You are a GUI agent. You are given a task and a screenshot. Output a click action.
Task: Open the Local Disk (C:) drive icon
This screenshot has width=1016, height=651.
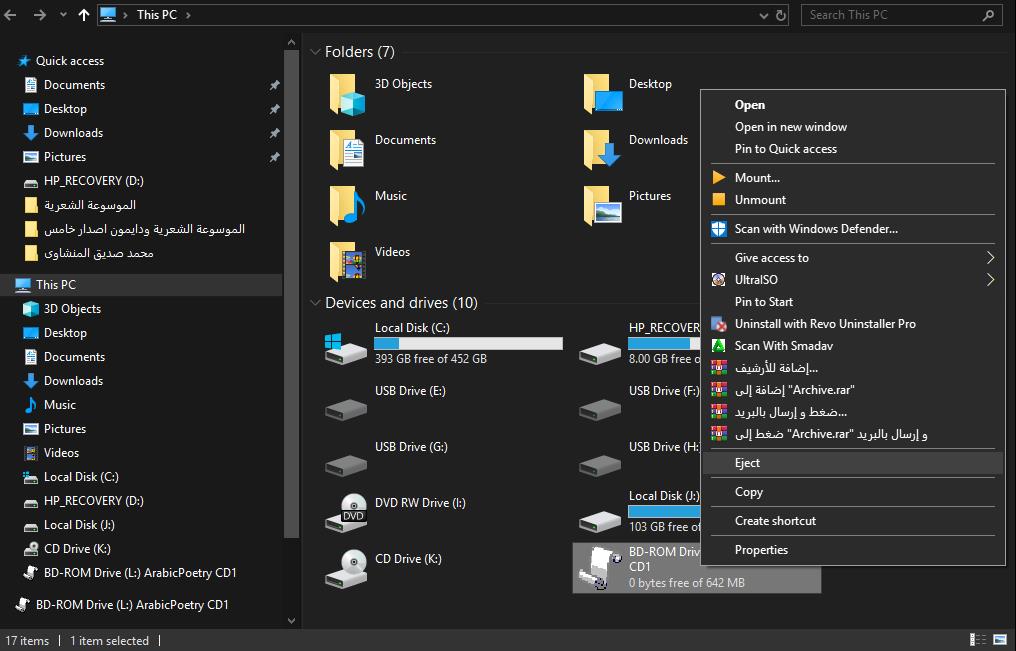[346, 347]
